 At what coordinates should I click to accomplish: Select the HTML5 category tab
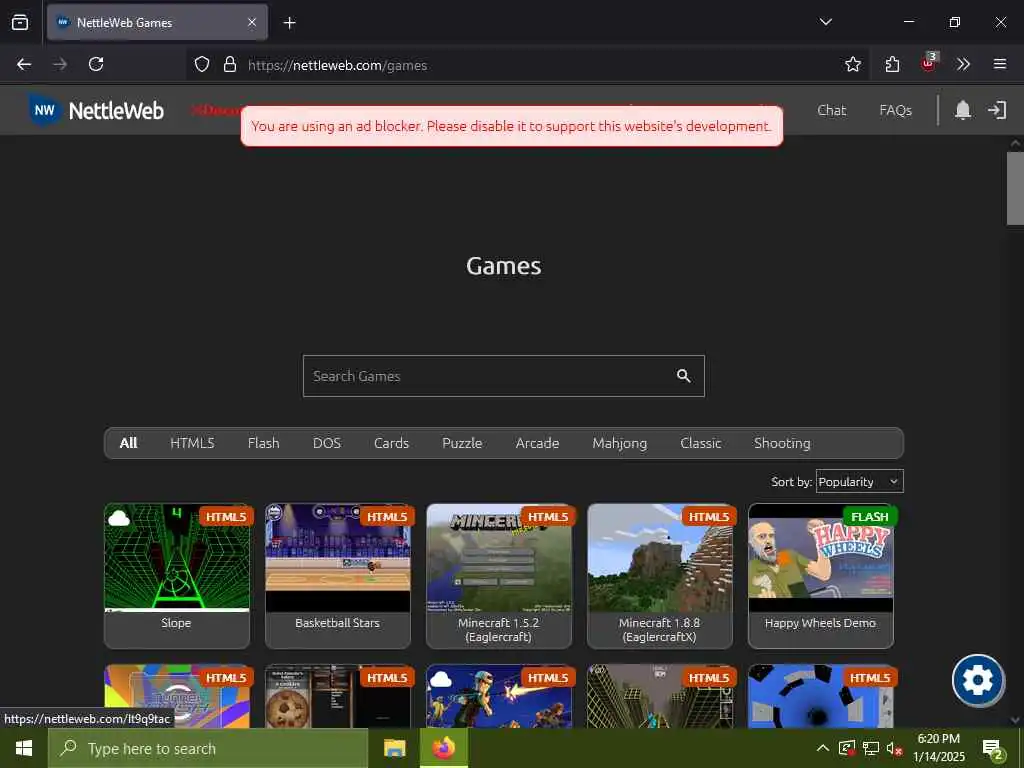[192, 443]
